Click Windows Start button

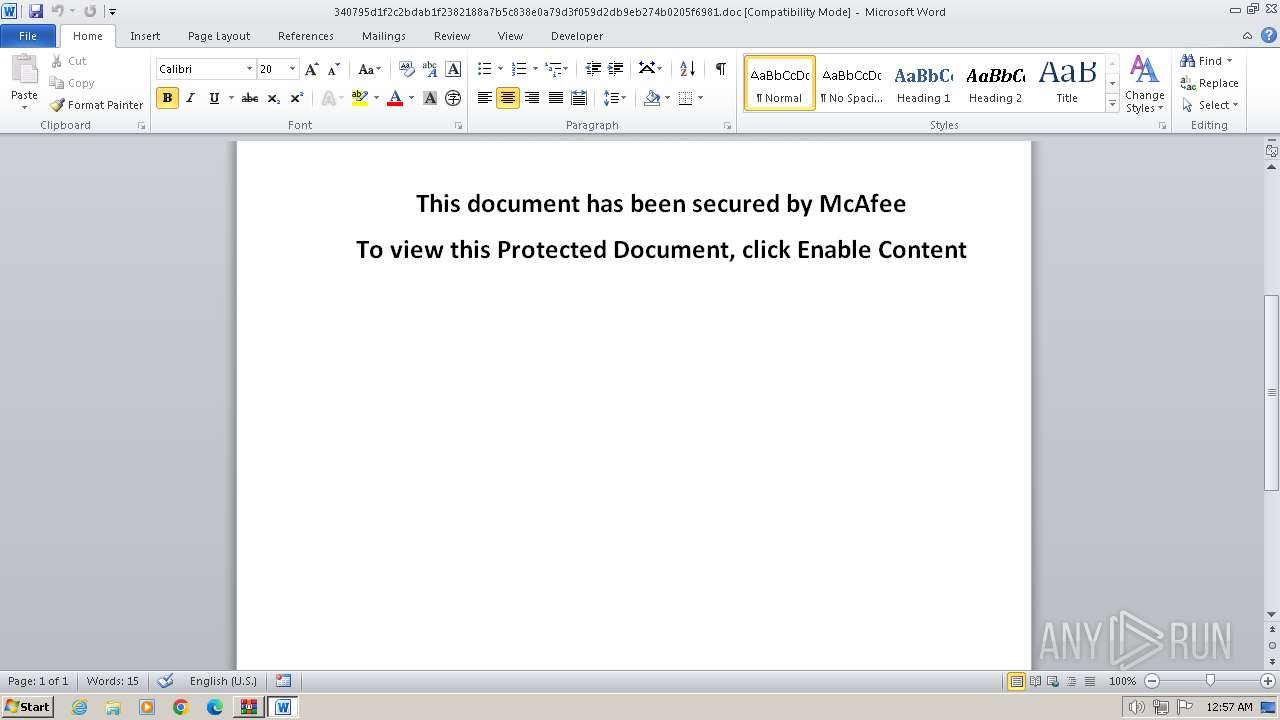pyautogui.click(x=27, y=706)
